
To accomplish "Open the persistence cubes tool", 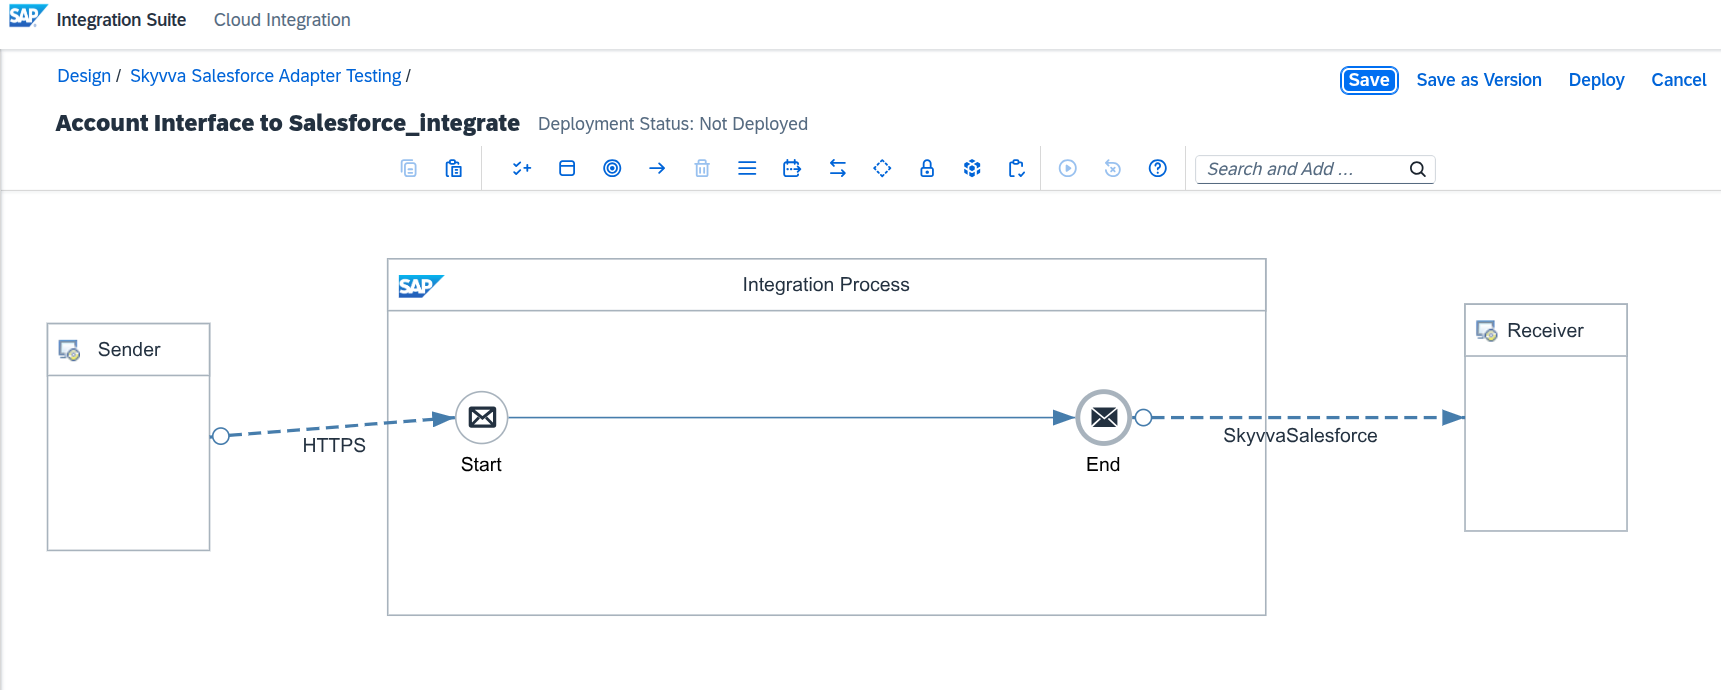I will (972, 168).
